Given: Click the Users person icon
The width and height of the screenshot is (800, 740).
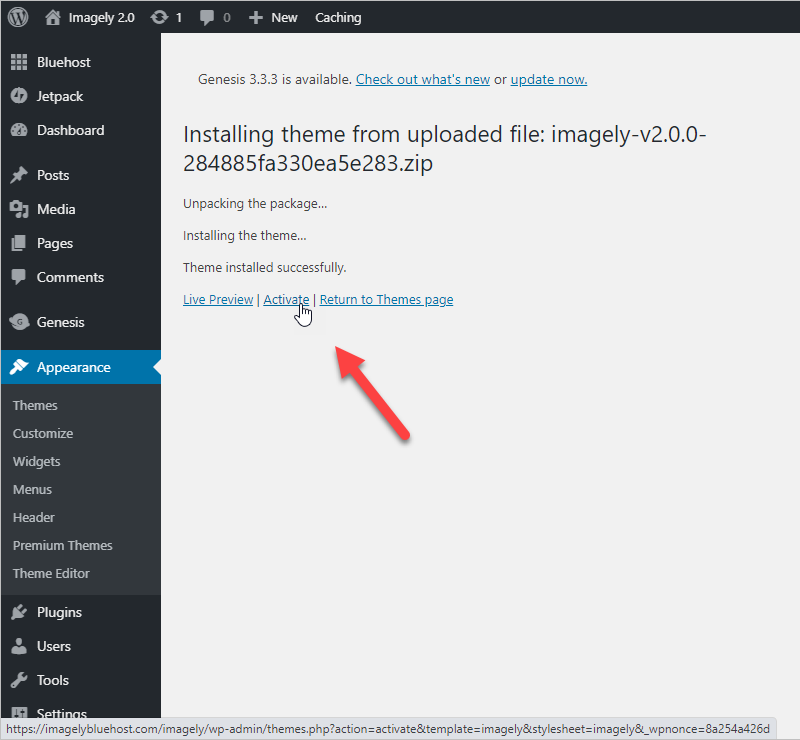Looking at the screenshot, I should (x=19, y=646).
